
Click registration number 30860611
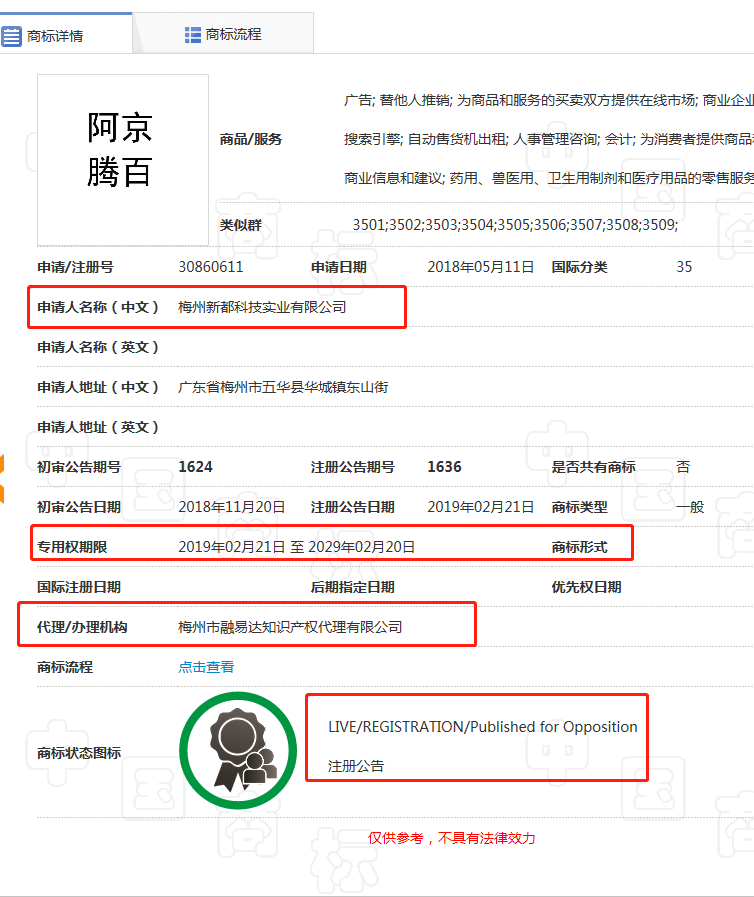(210, 267)
